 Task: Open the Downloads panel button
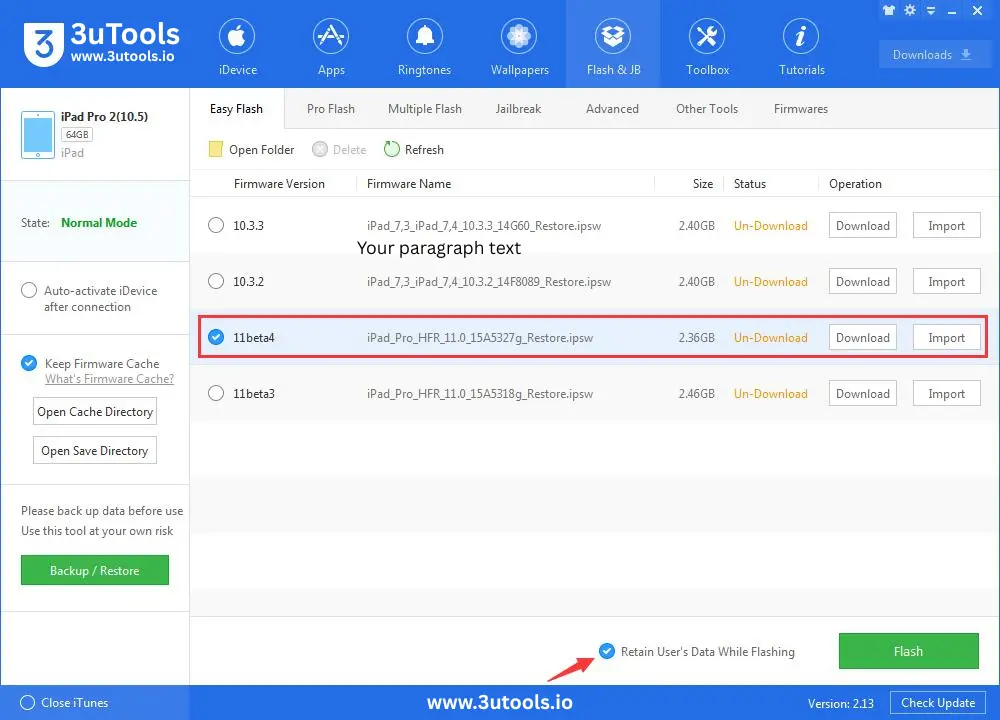(934, 55)
